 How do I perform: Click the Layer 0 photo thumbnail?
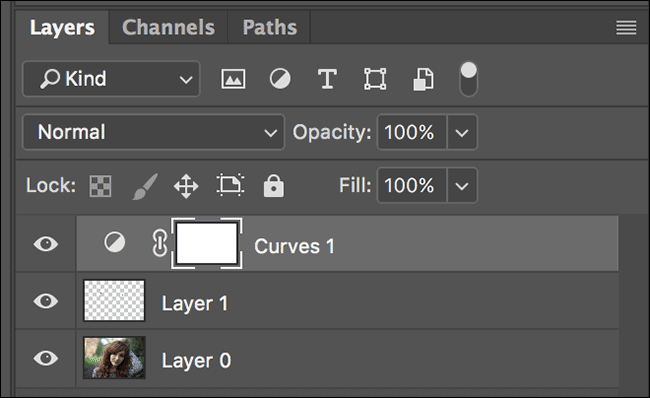tap(114, 357)
